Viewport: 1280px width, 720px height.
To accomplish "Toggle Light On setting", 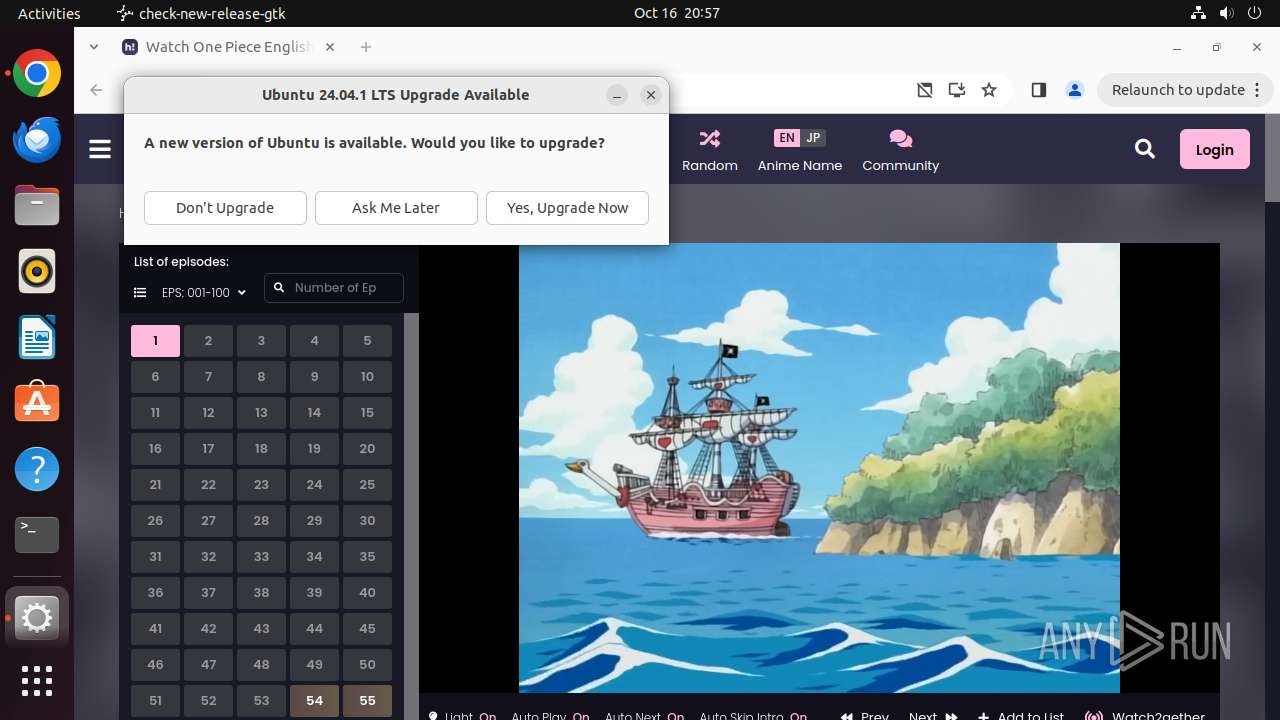I will [x=462, y=716].
